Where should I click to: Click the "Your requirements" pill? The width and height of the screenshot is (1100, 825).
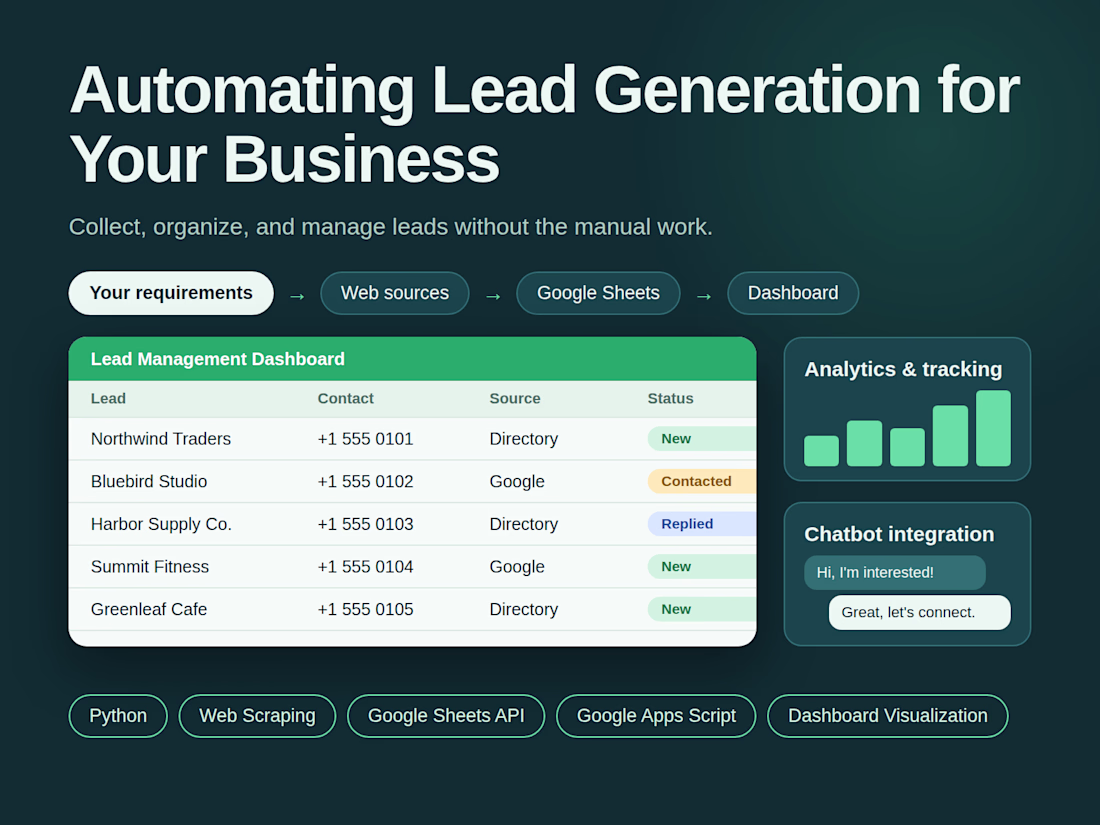pyautogui.click(x=171, y=293)
